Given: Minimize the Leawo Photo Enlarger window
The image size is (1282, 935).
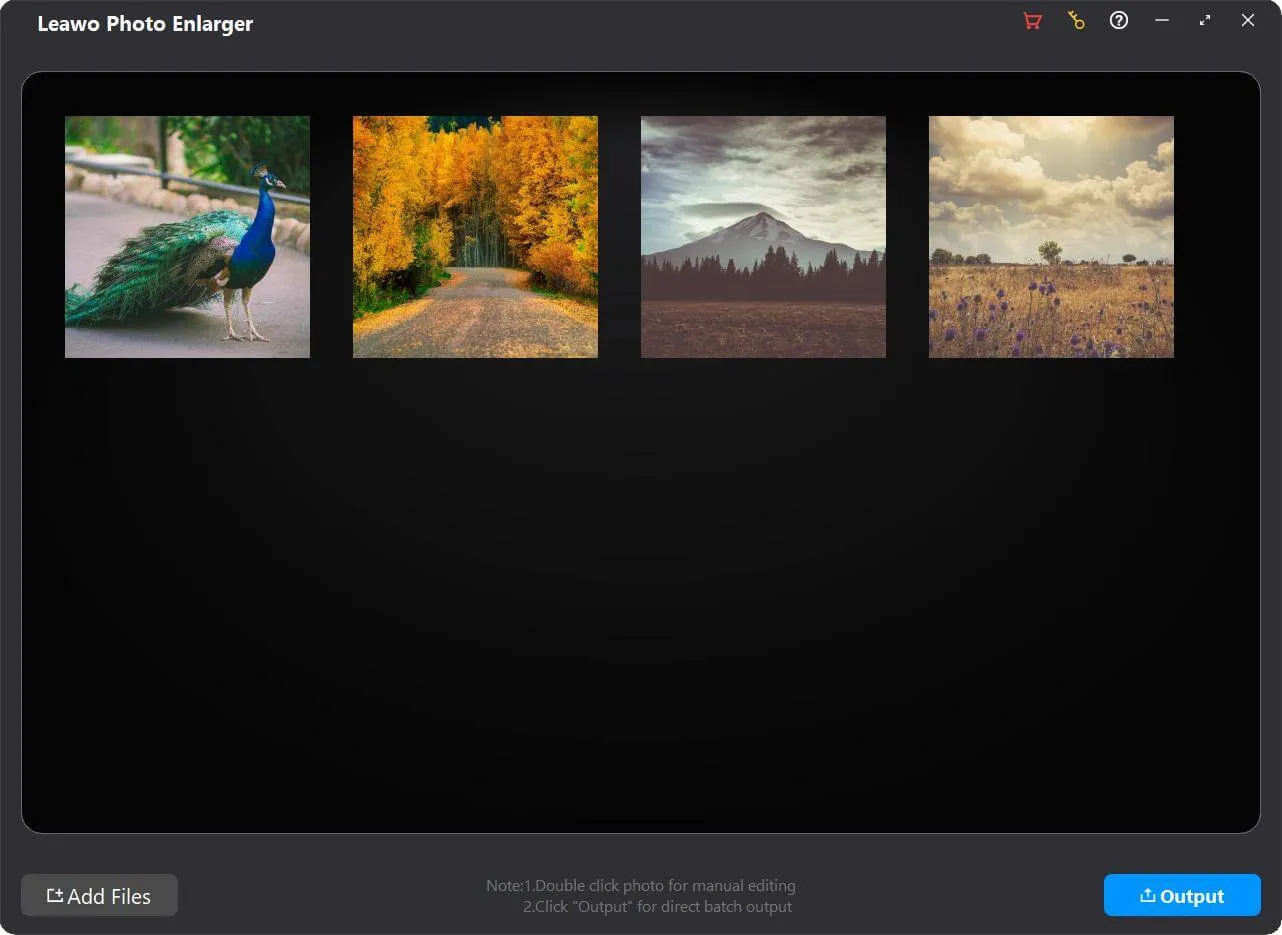Looking at the screenshot, I should click(x=1162, y=20).
